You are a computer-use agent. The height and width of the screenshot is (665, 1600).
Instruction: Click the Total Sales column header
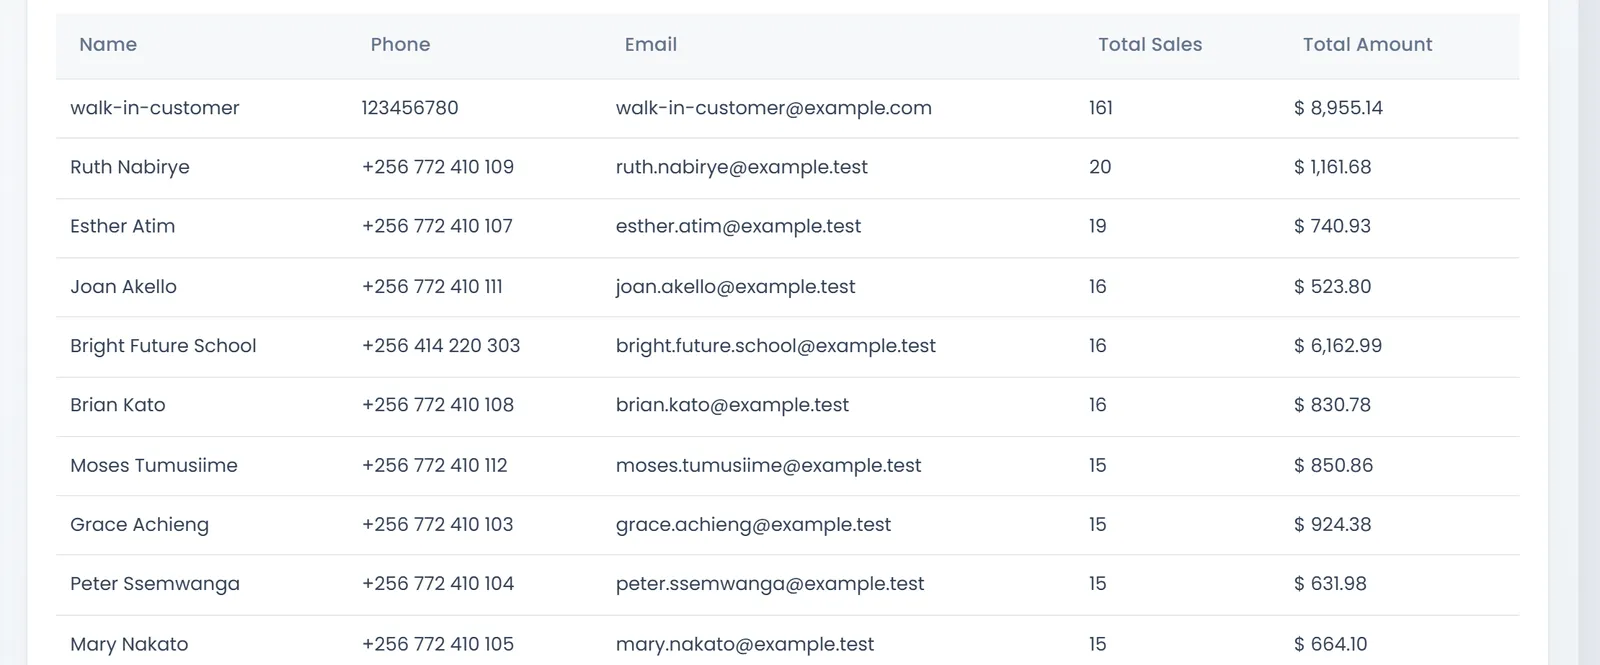[1150, 44]
